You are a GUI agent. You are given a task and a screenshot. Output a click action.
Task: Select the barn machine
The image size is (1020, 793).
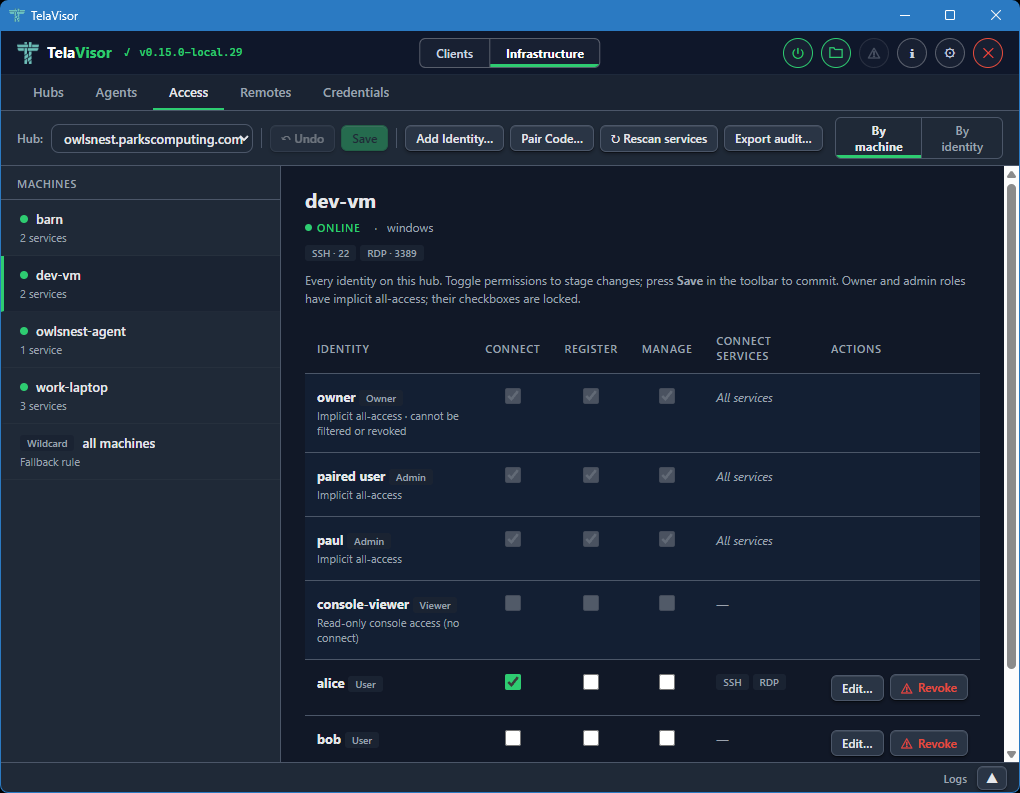pos(141,228)
